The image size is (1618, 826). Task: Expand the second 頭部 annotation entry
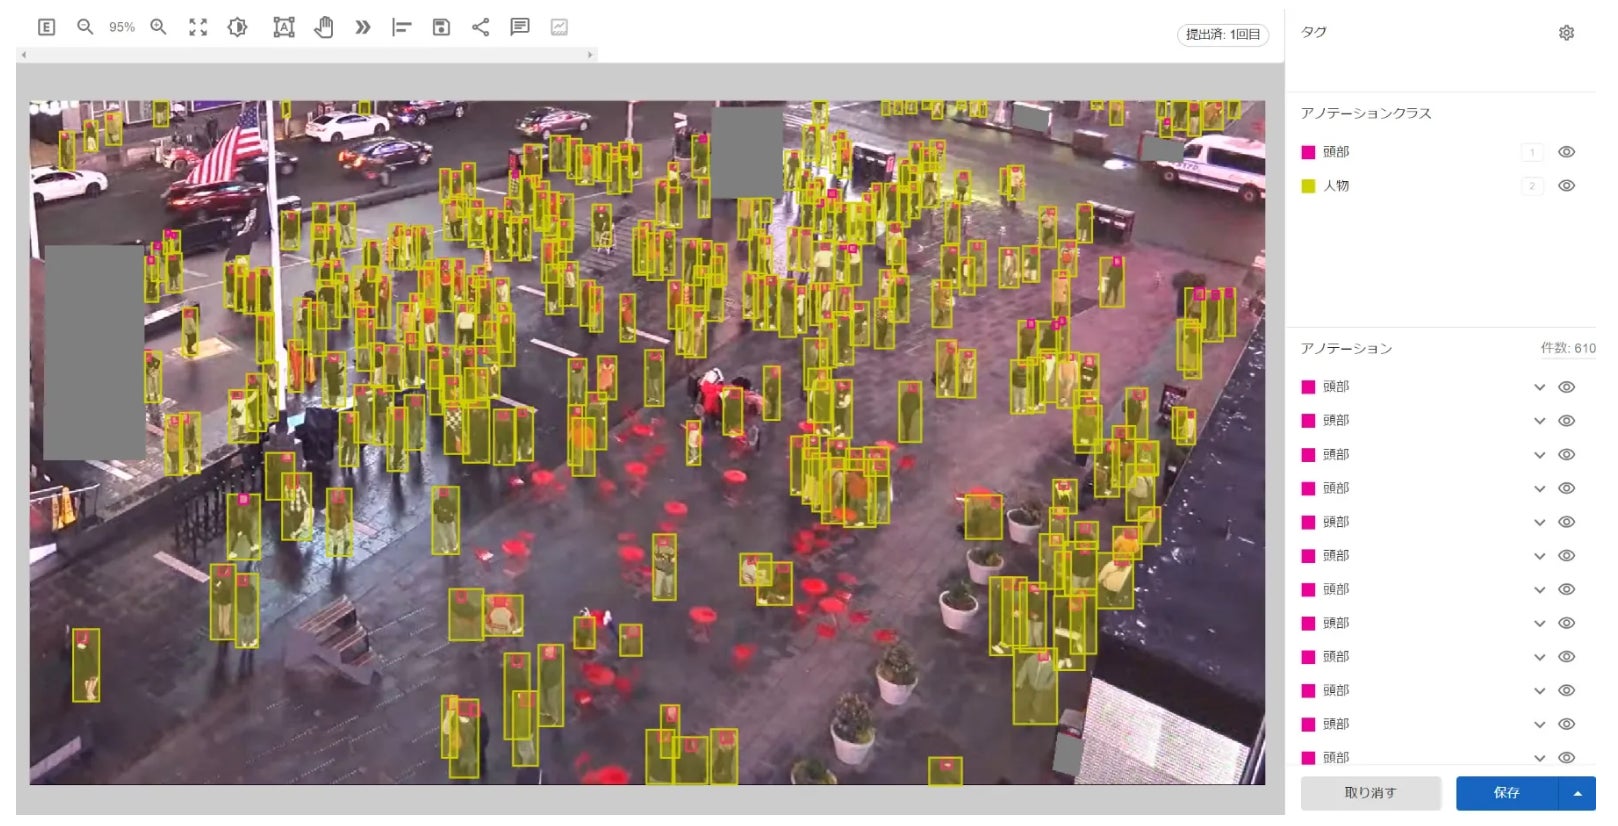pos(1539,421)
